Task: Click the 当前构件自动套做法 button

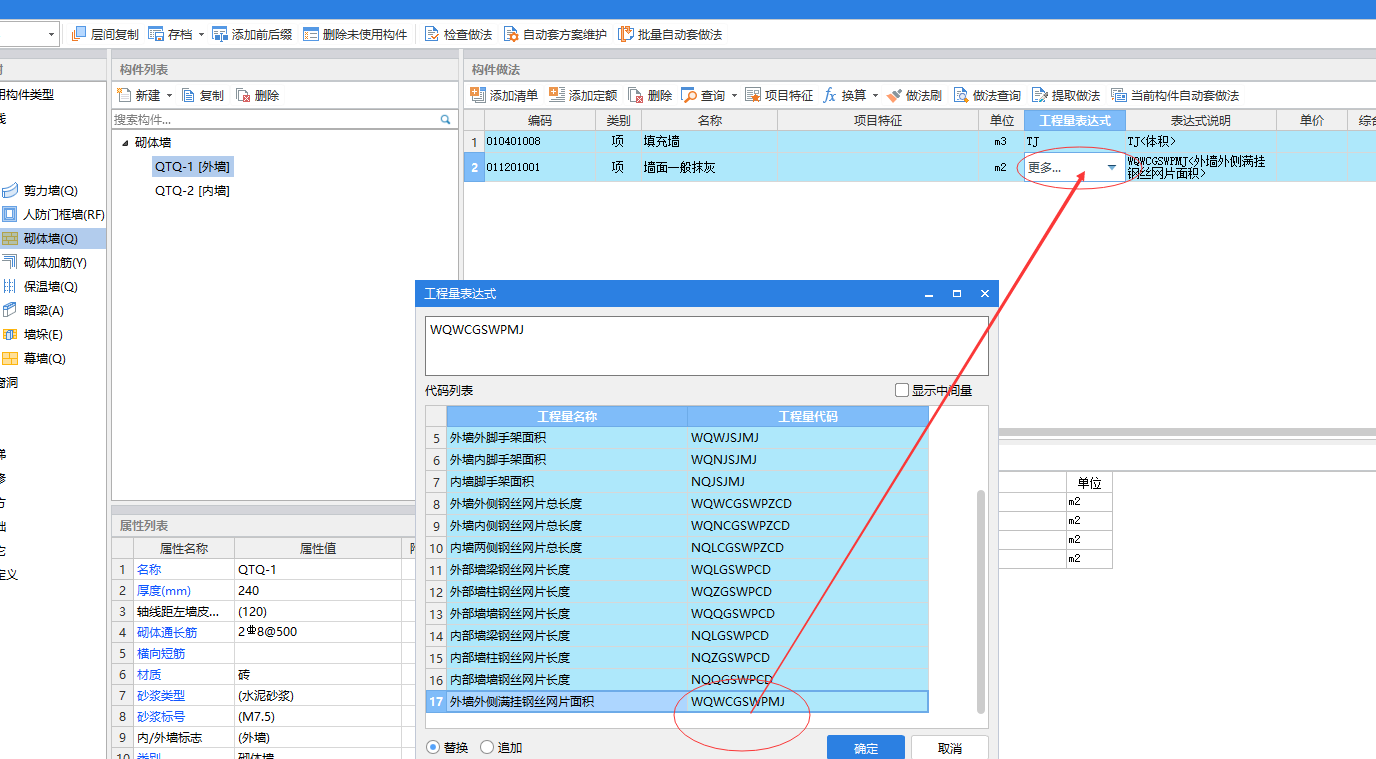Action: point(1175,95)
